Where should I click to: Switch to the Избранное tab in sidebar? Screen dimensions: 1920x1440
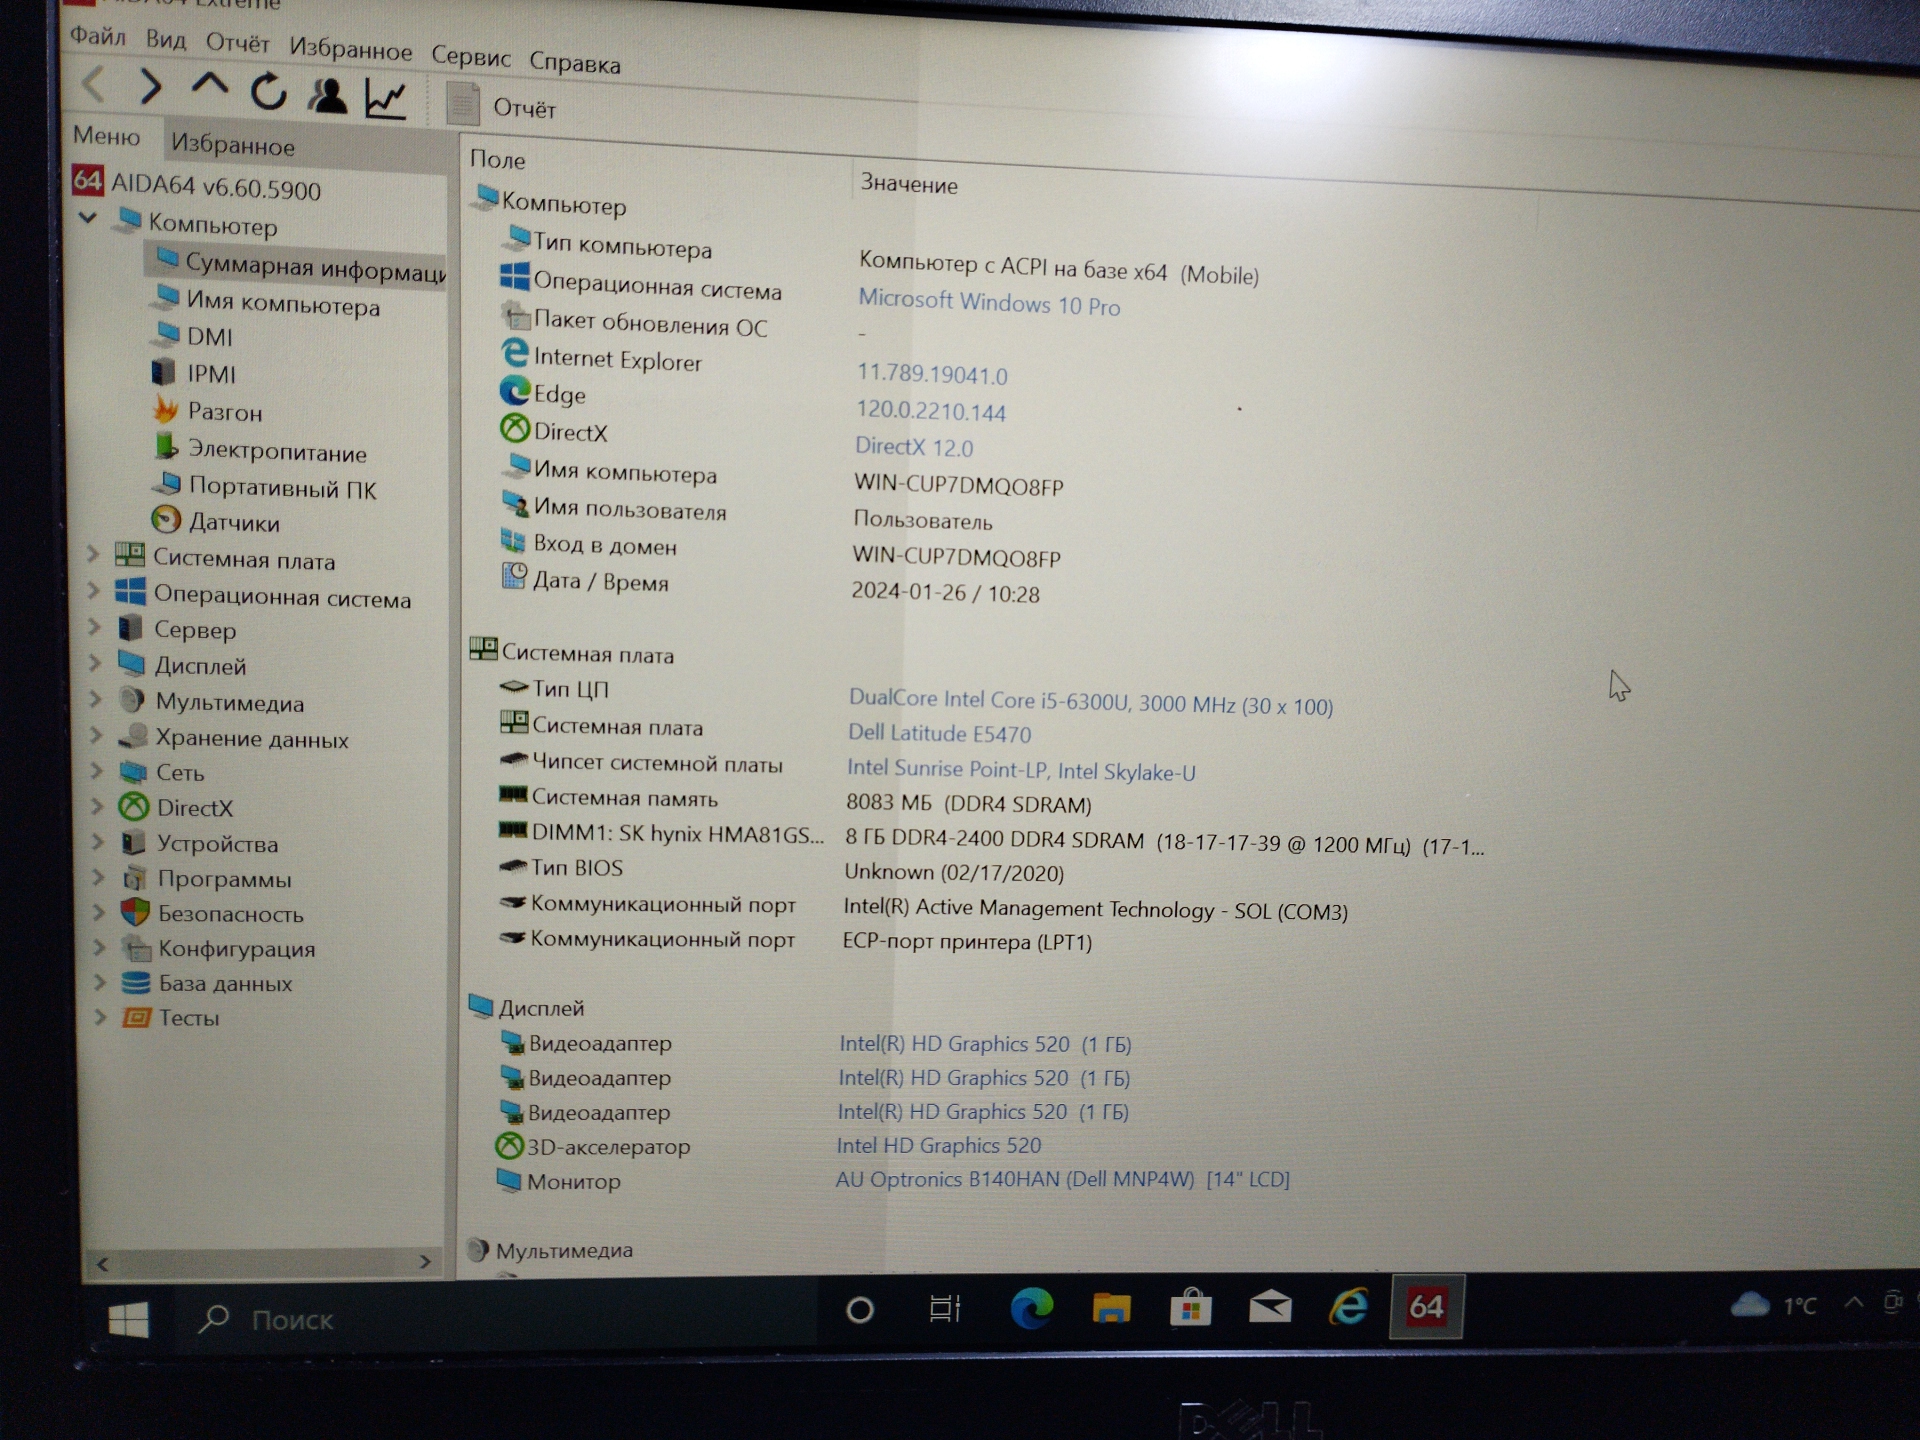232,145
